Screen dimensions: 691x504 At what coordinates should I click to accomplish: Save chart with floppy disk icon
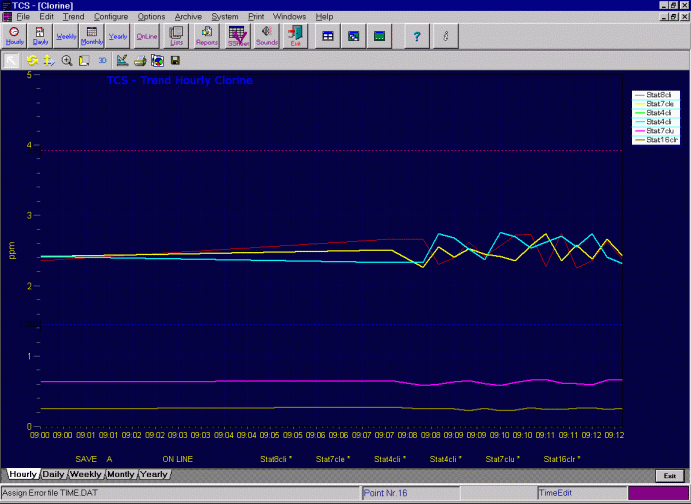(x=175, y=60)
